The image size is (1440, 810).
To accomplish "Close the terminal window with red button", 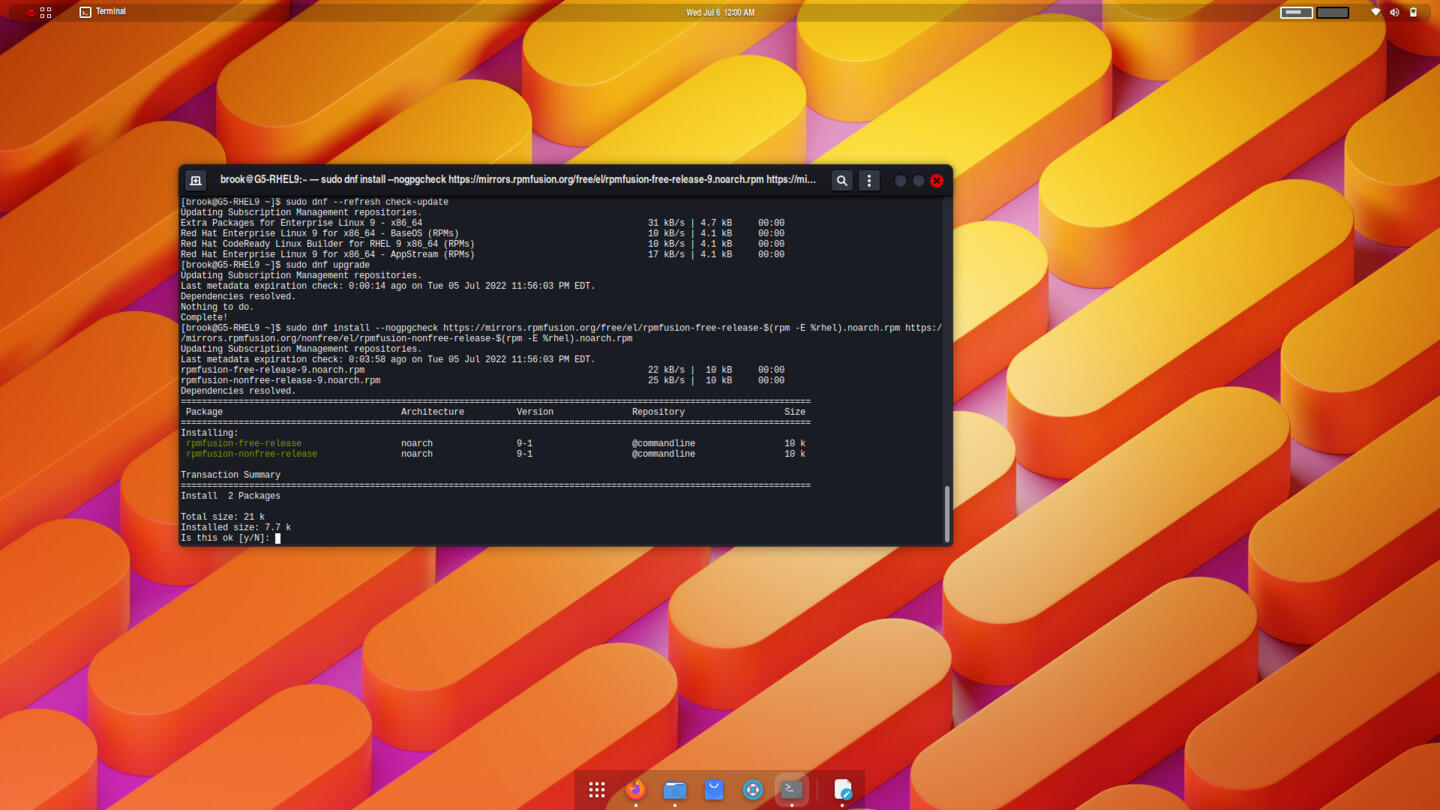I will pyautogui.click(x=937, y=181).
